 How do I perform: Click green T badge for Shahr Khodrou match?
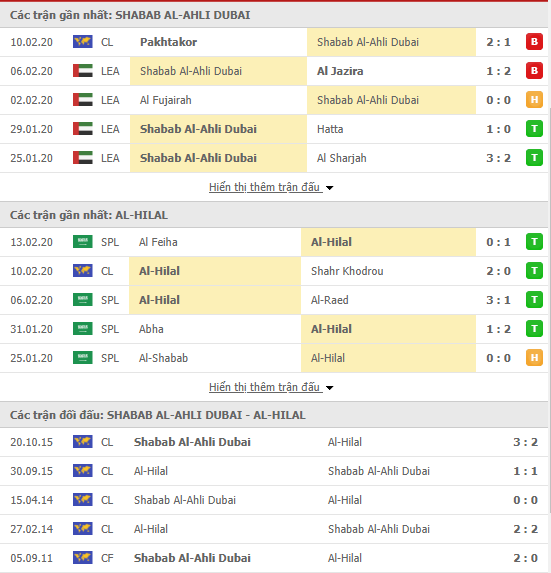[534, 271]
